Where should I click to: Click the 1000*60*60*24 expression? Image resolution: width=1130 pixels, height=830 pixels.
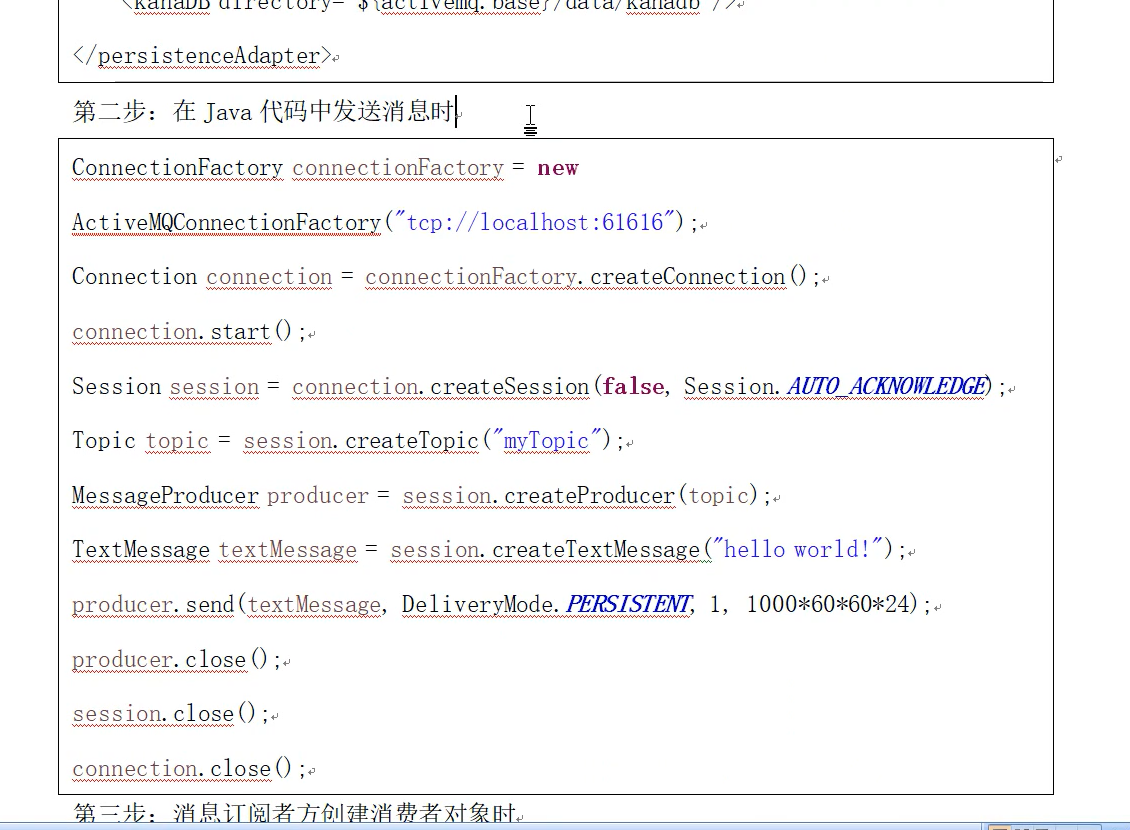(x=829, y=605)
